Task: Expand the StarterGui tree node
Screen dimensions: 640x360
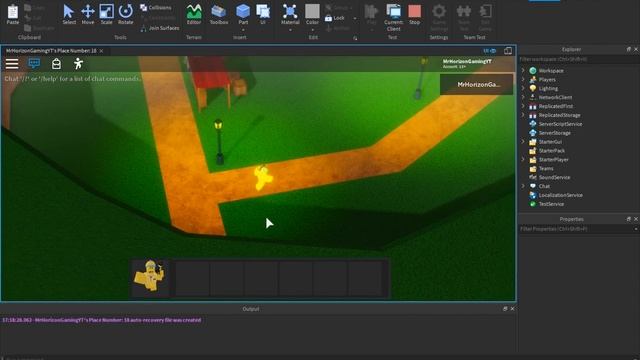Action: 523,142
